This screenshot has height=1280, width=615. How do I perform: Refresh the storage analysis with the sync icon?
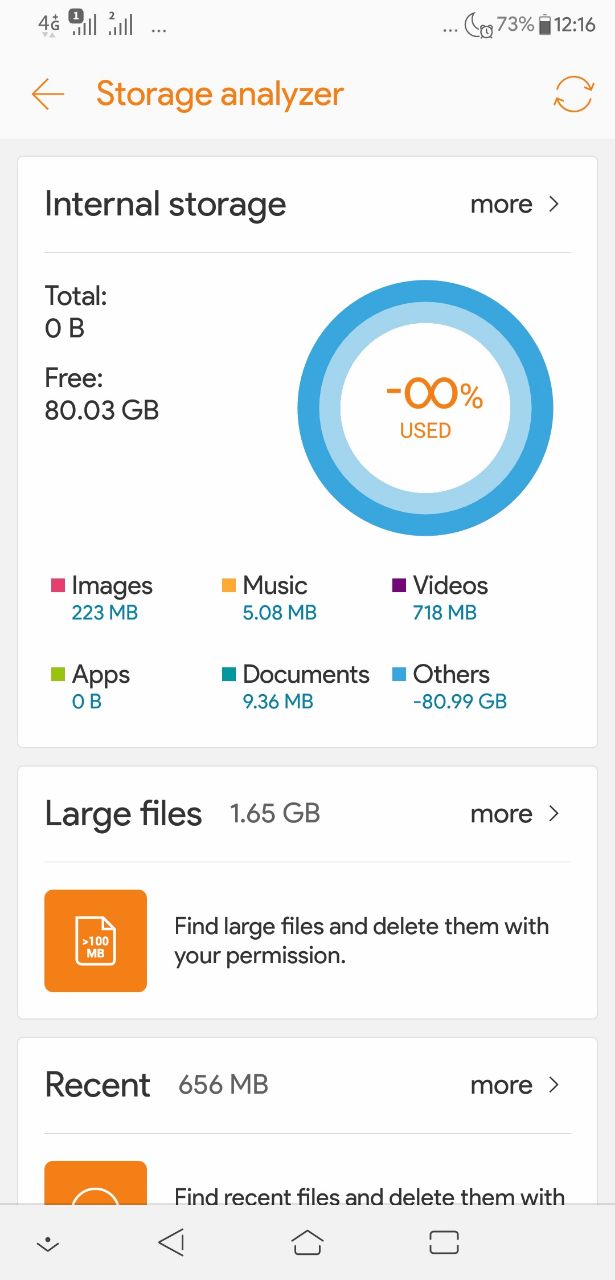573,94
